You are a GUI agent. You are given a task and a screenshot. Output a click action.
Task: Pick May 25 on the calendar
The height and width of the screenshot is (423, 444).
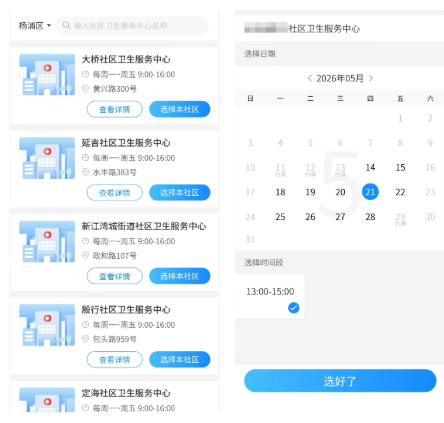[x=280, y=217]
